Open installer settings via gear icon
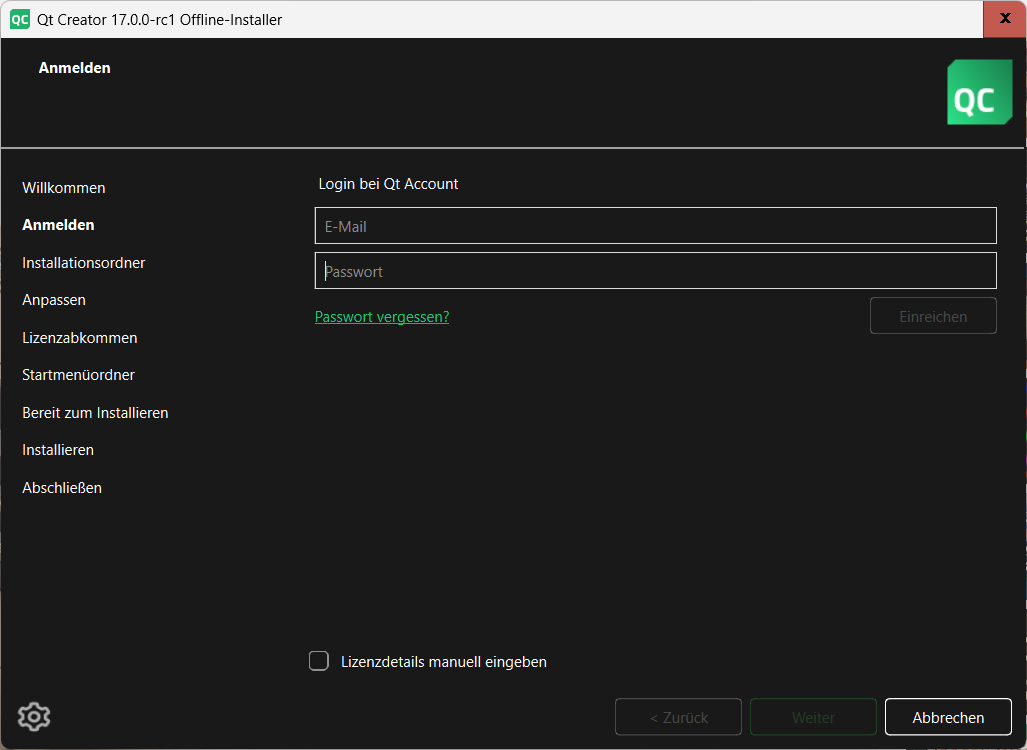Viewport: 1027px width, 750px height. (34, 717)
